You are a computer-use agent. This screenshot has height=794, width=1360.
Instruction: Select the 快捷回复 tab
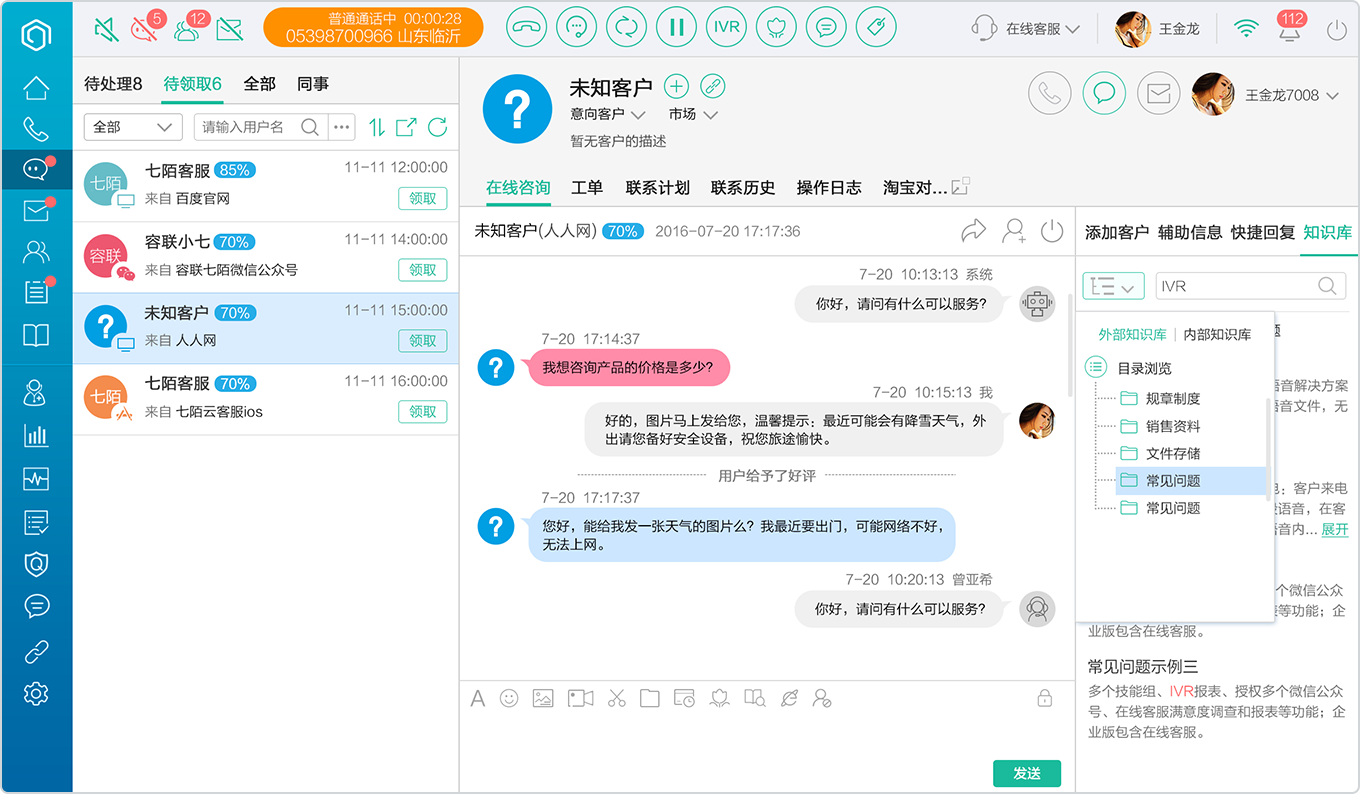1263,232
